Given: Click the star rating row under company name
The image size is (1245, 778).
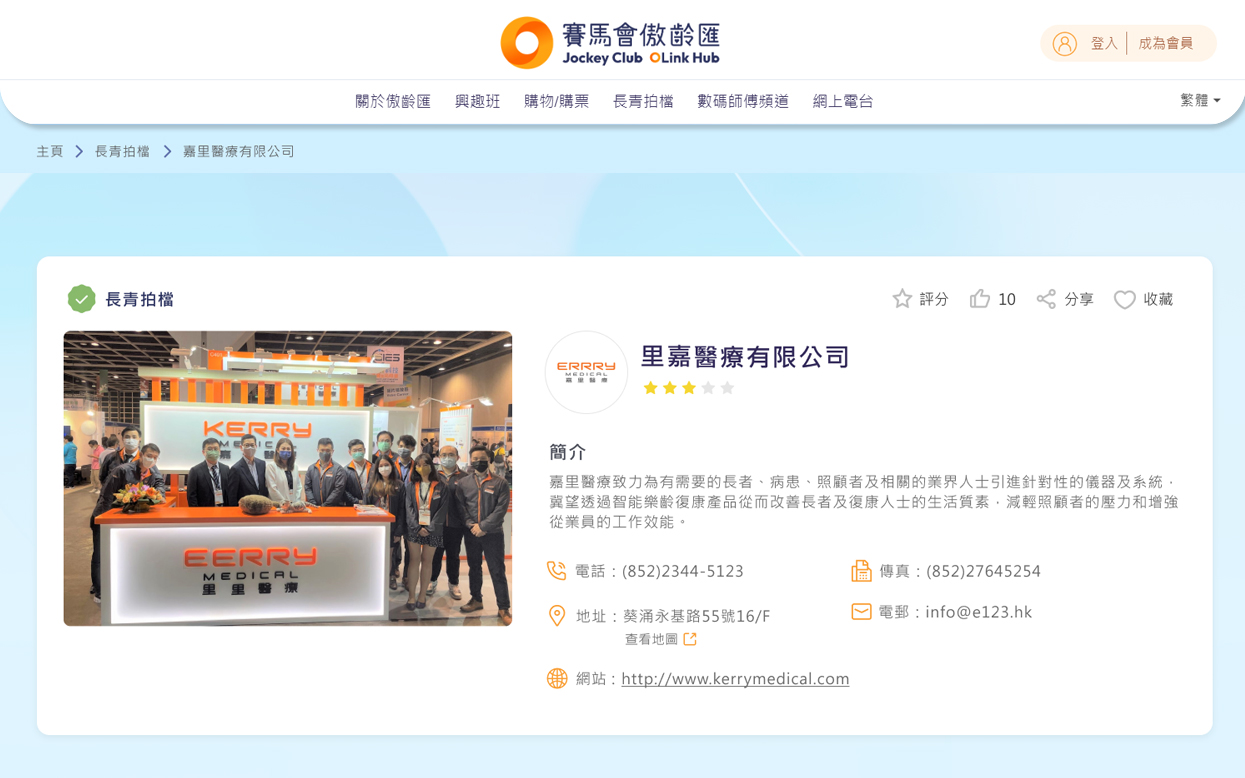Looking at the screenshot, I should click(689, 388).
